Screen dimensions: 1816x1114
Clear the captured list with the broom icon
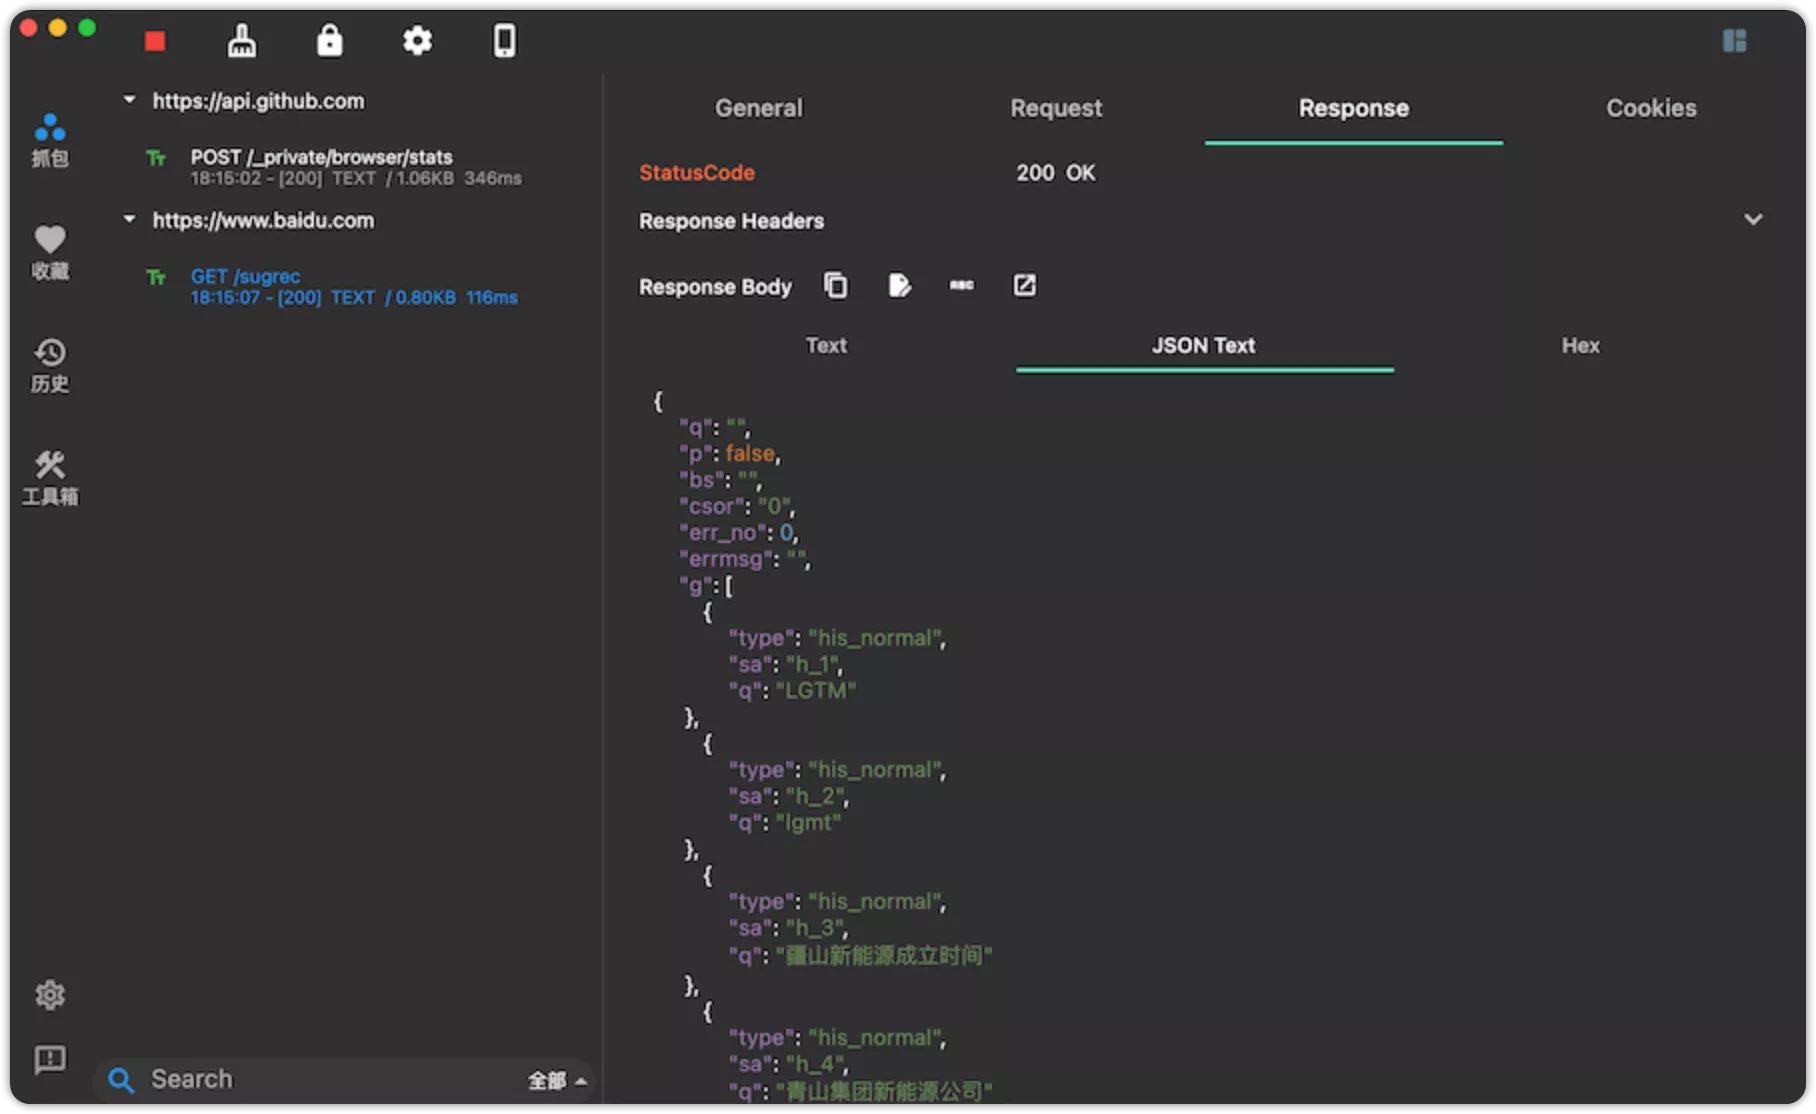(242, 41)
